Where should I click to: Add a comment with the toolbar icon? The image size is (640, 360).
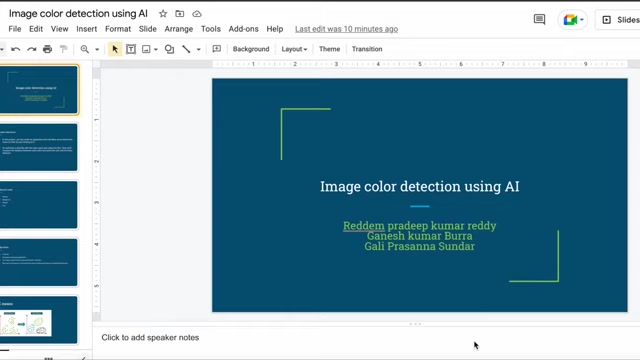[x=217, y=49]
